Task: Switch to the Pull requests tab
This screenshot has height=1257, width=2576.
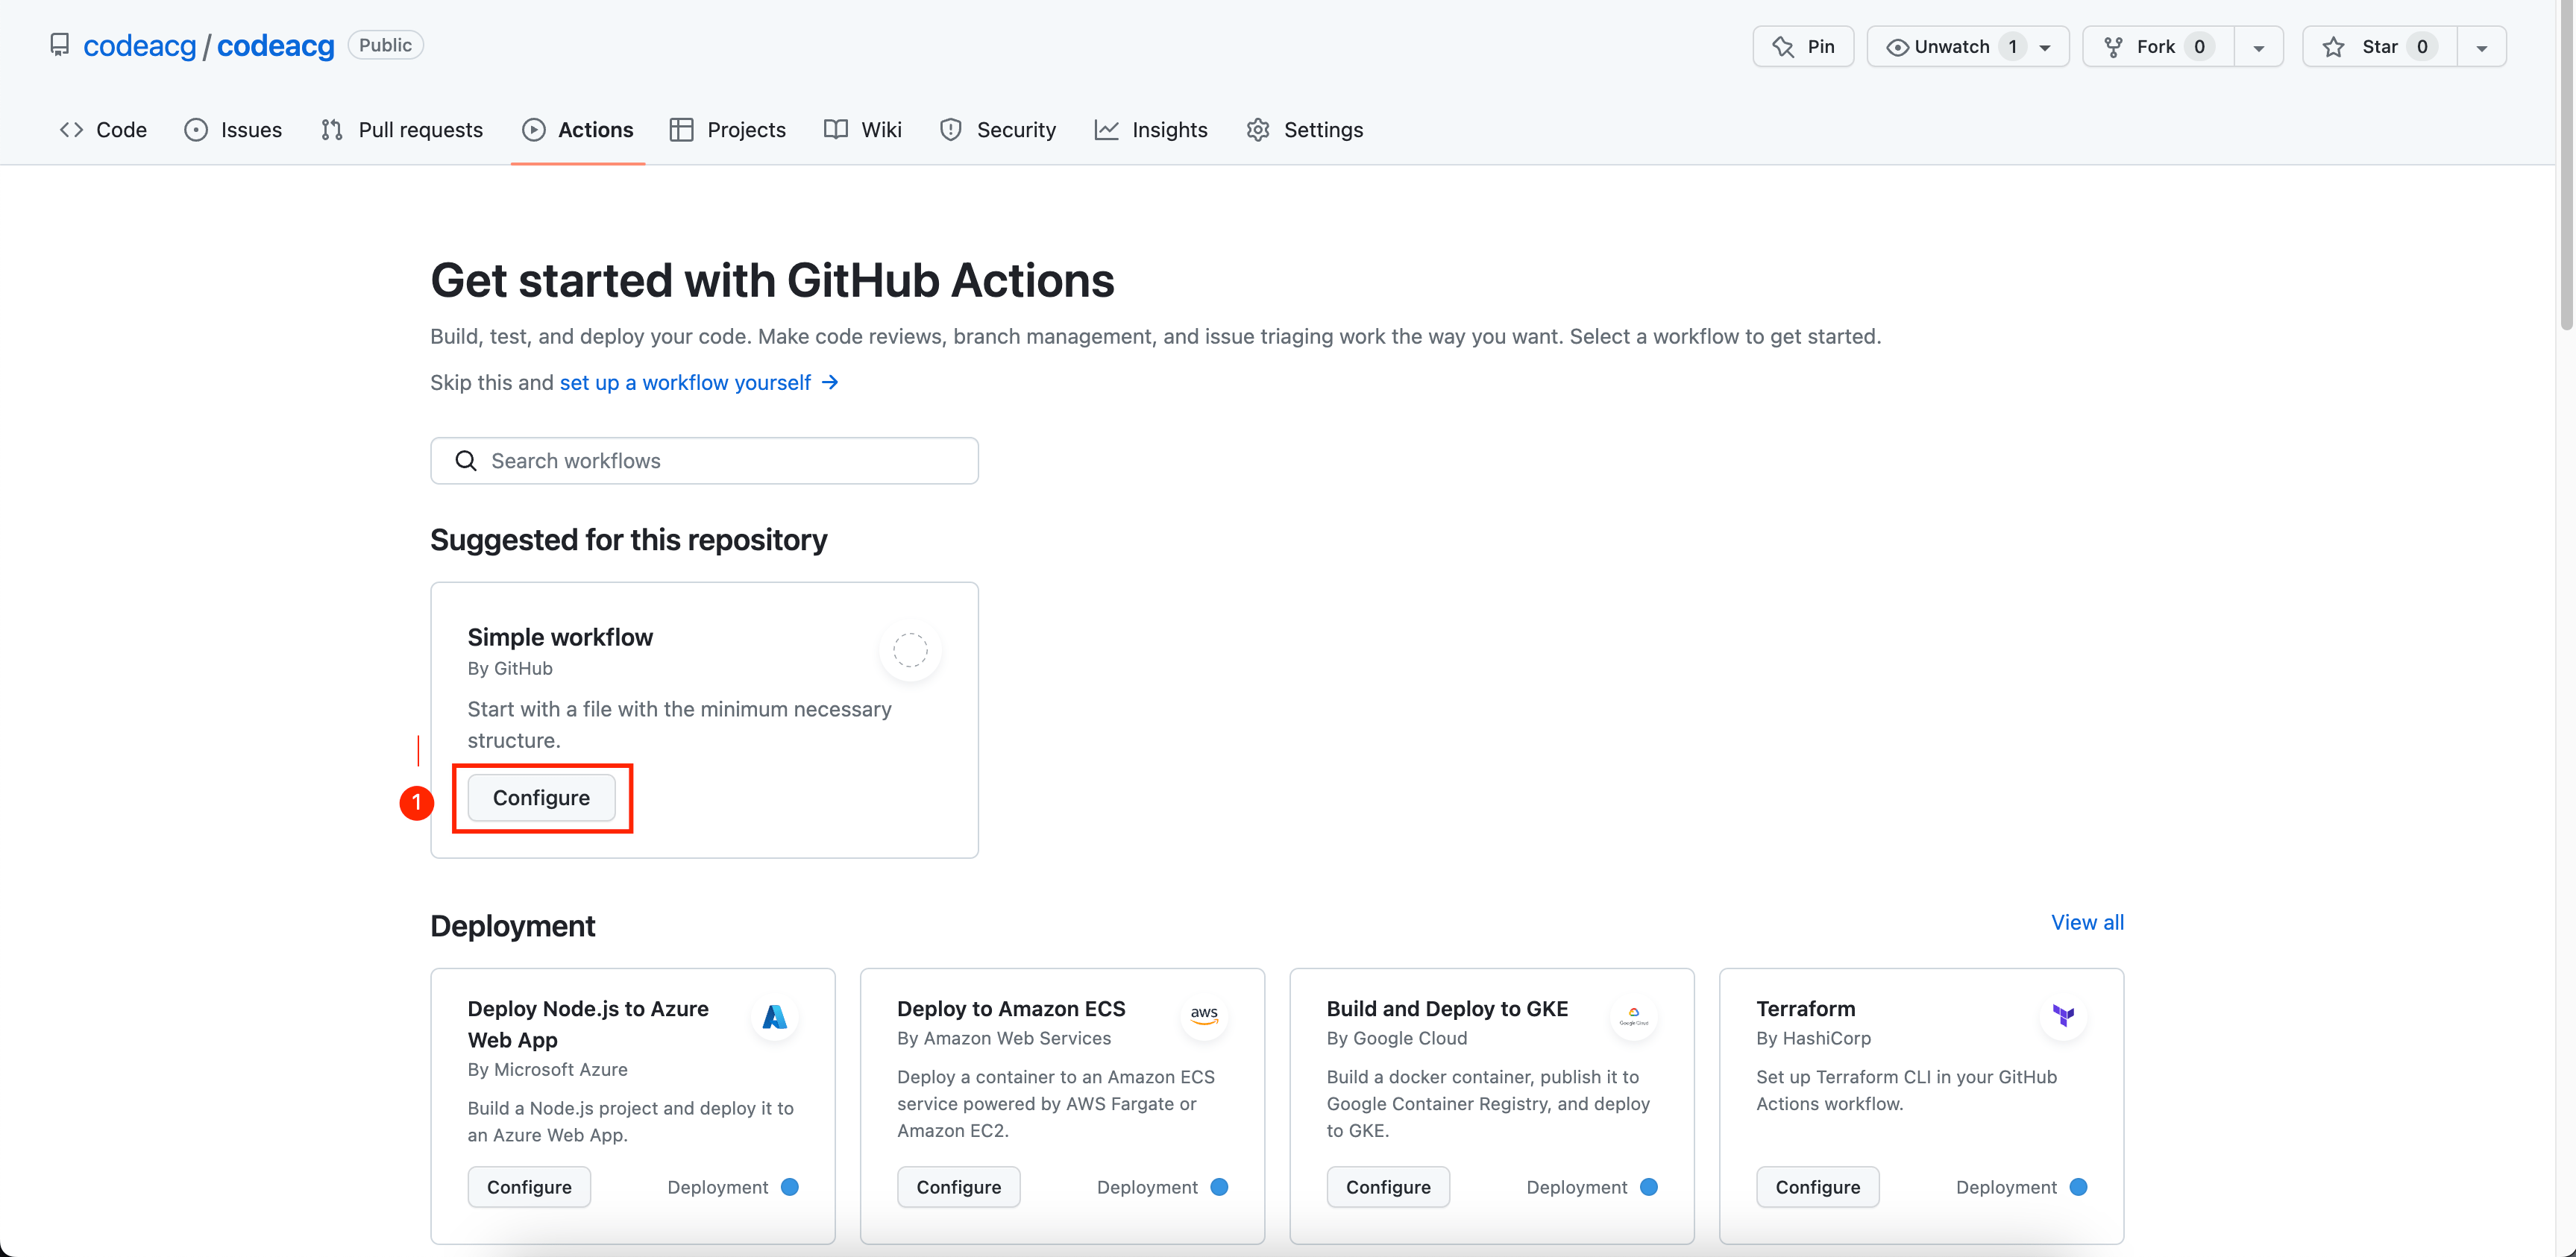Action: click(402, 130)
